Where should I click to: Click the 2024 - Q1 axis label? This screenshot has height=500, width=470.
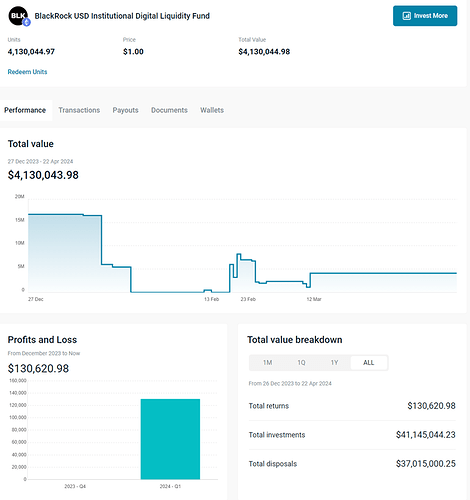point(170,486)
